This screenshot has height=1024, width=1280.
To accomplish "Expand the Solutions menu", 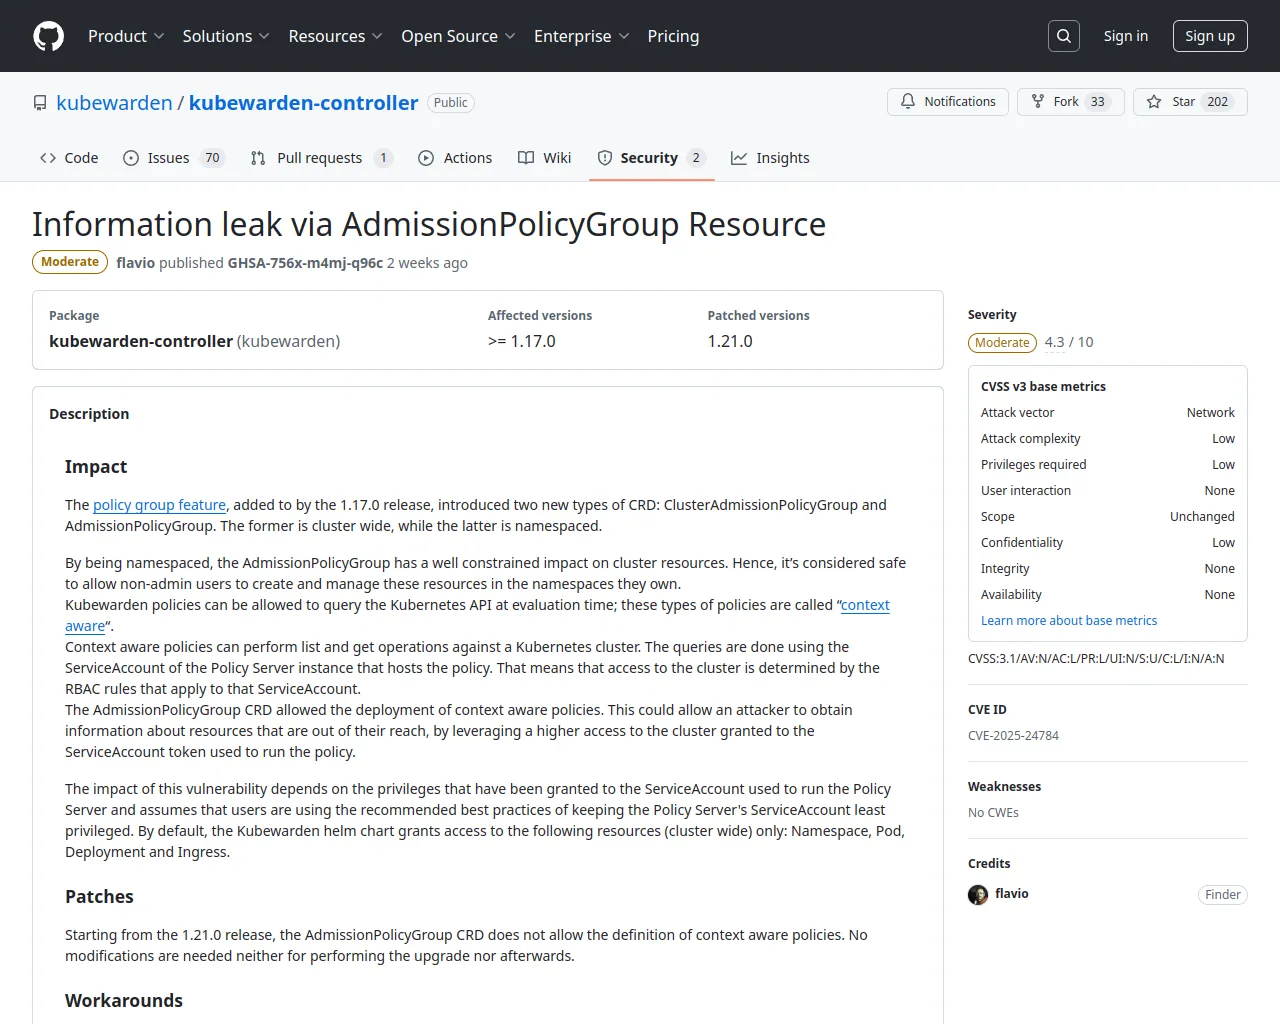I will pyautogui.click(x=226, y=36).
